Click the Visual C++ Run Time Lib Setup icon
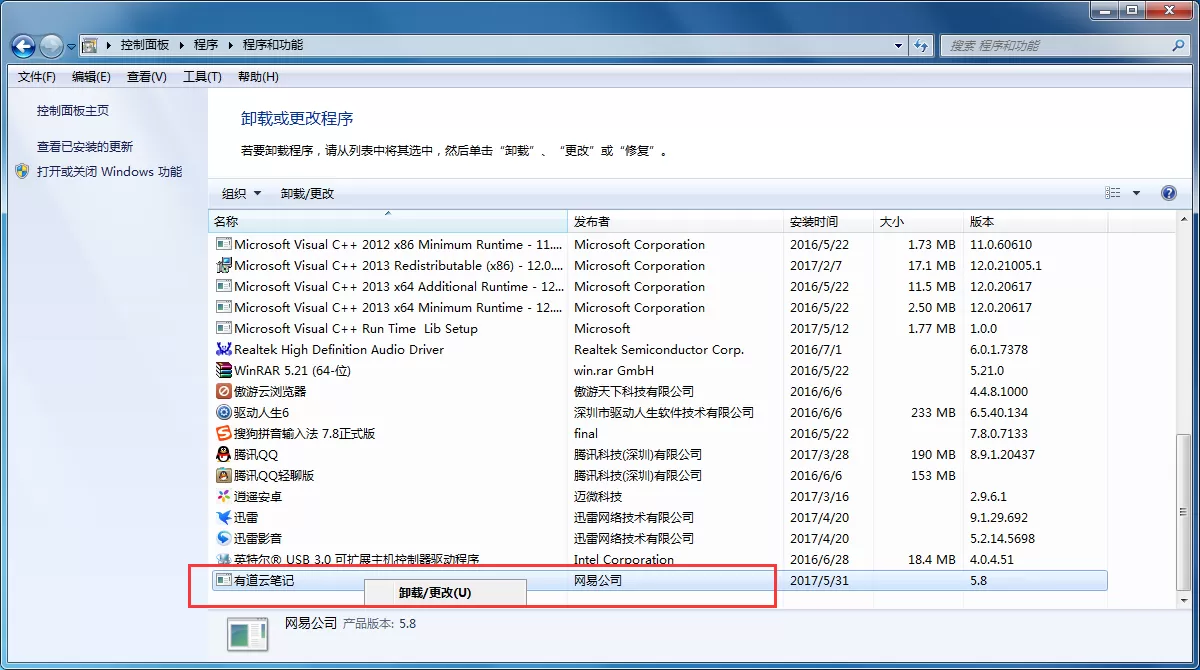 (x=224, y=328)
